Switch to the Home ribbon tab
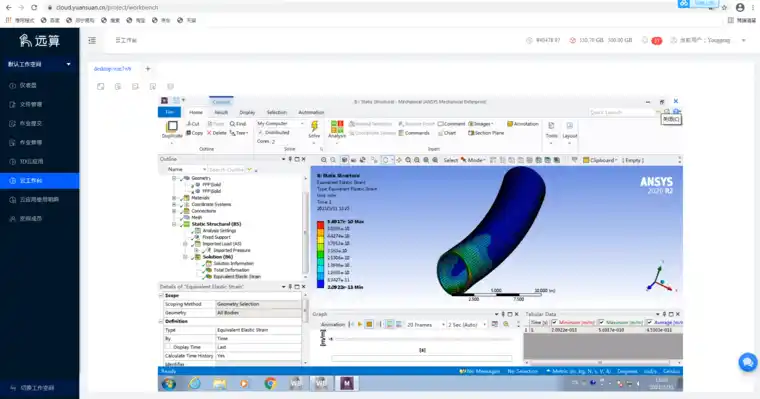Image resolution: width=760 pixels, height=399 pixels. click(196, 112)
